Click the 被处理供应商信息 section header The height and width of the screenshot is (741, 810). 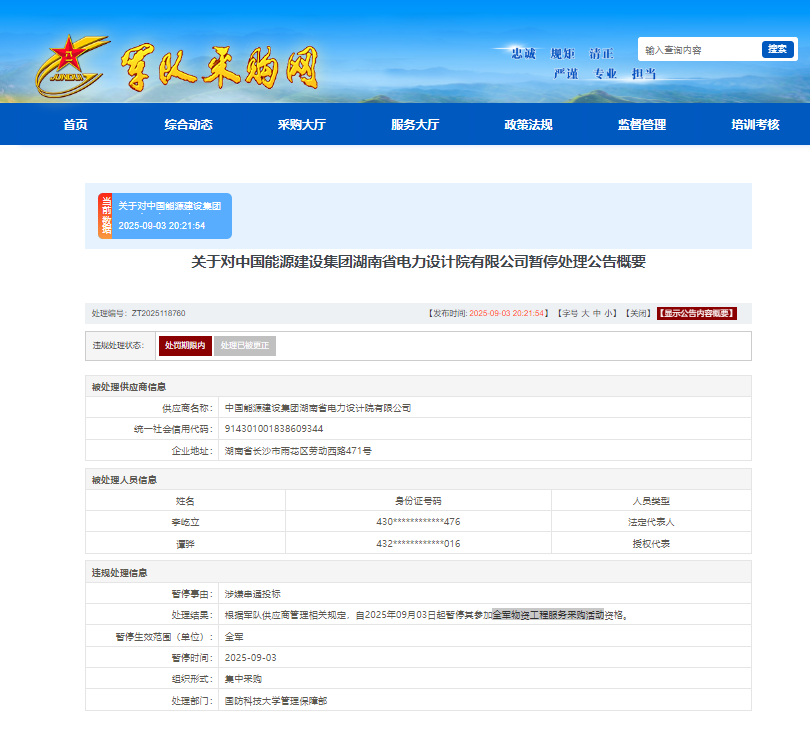129,387
